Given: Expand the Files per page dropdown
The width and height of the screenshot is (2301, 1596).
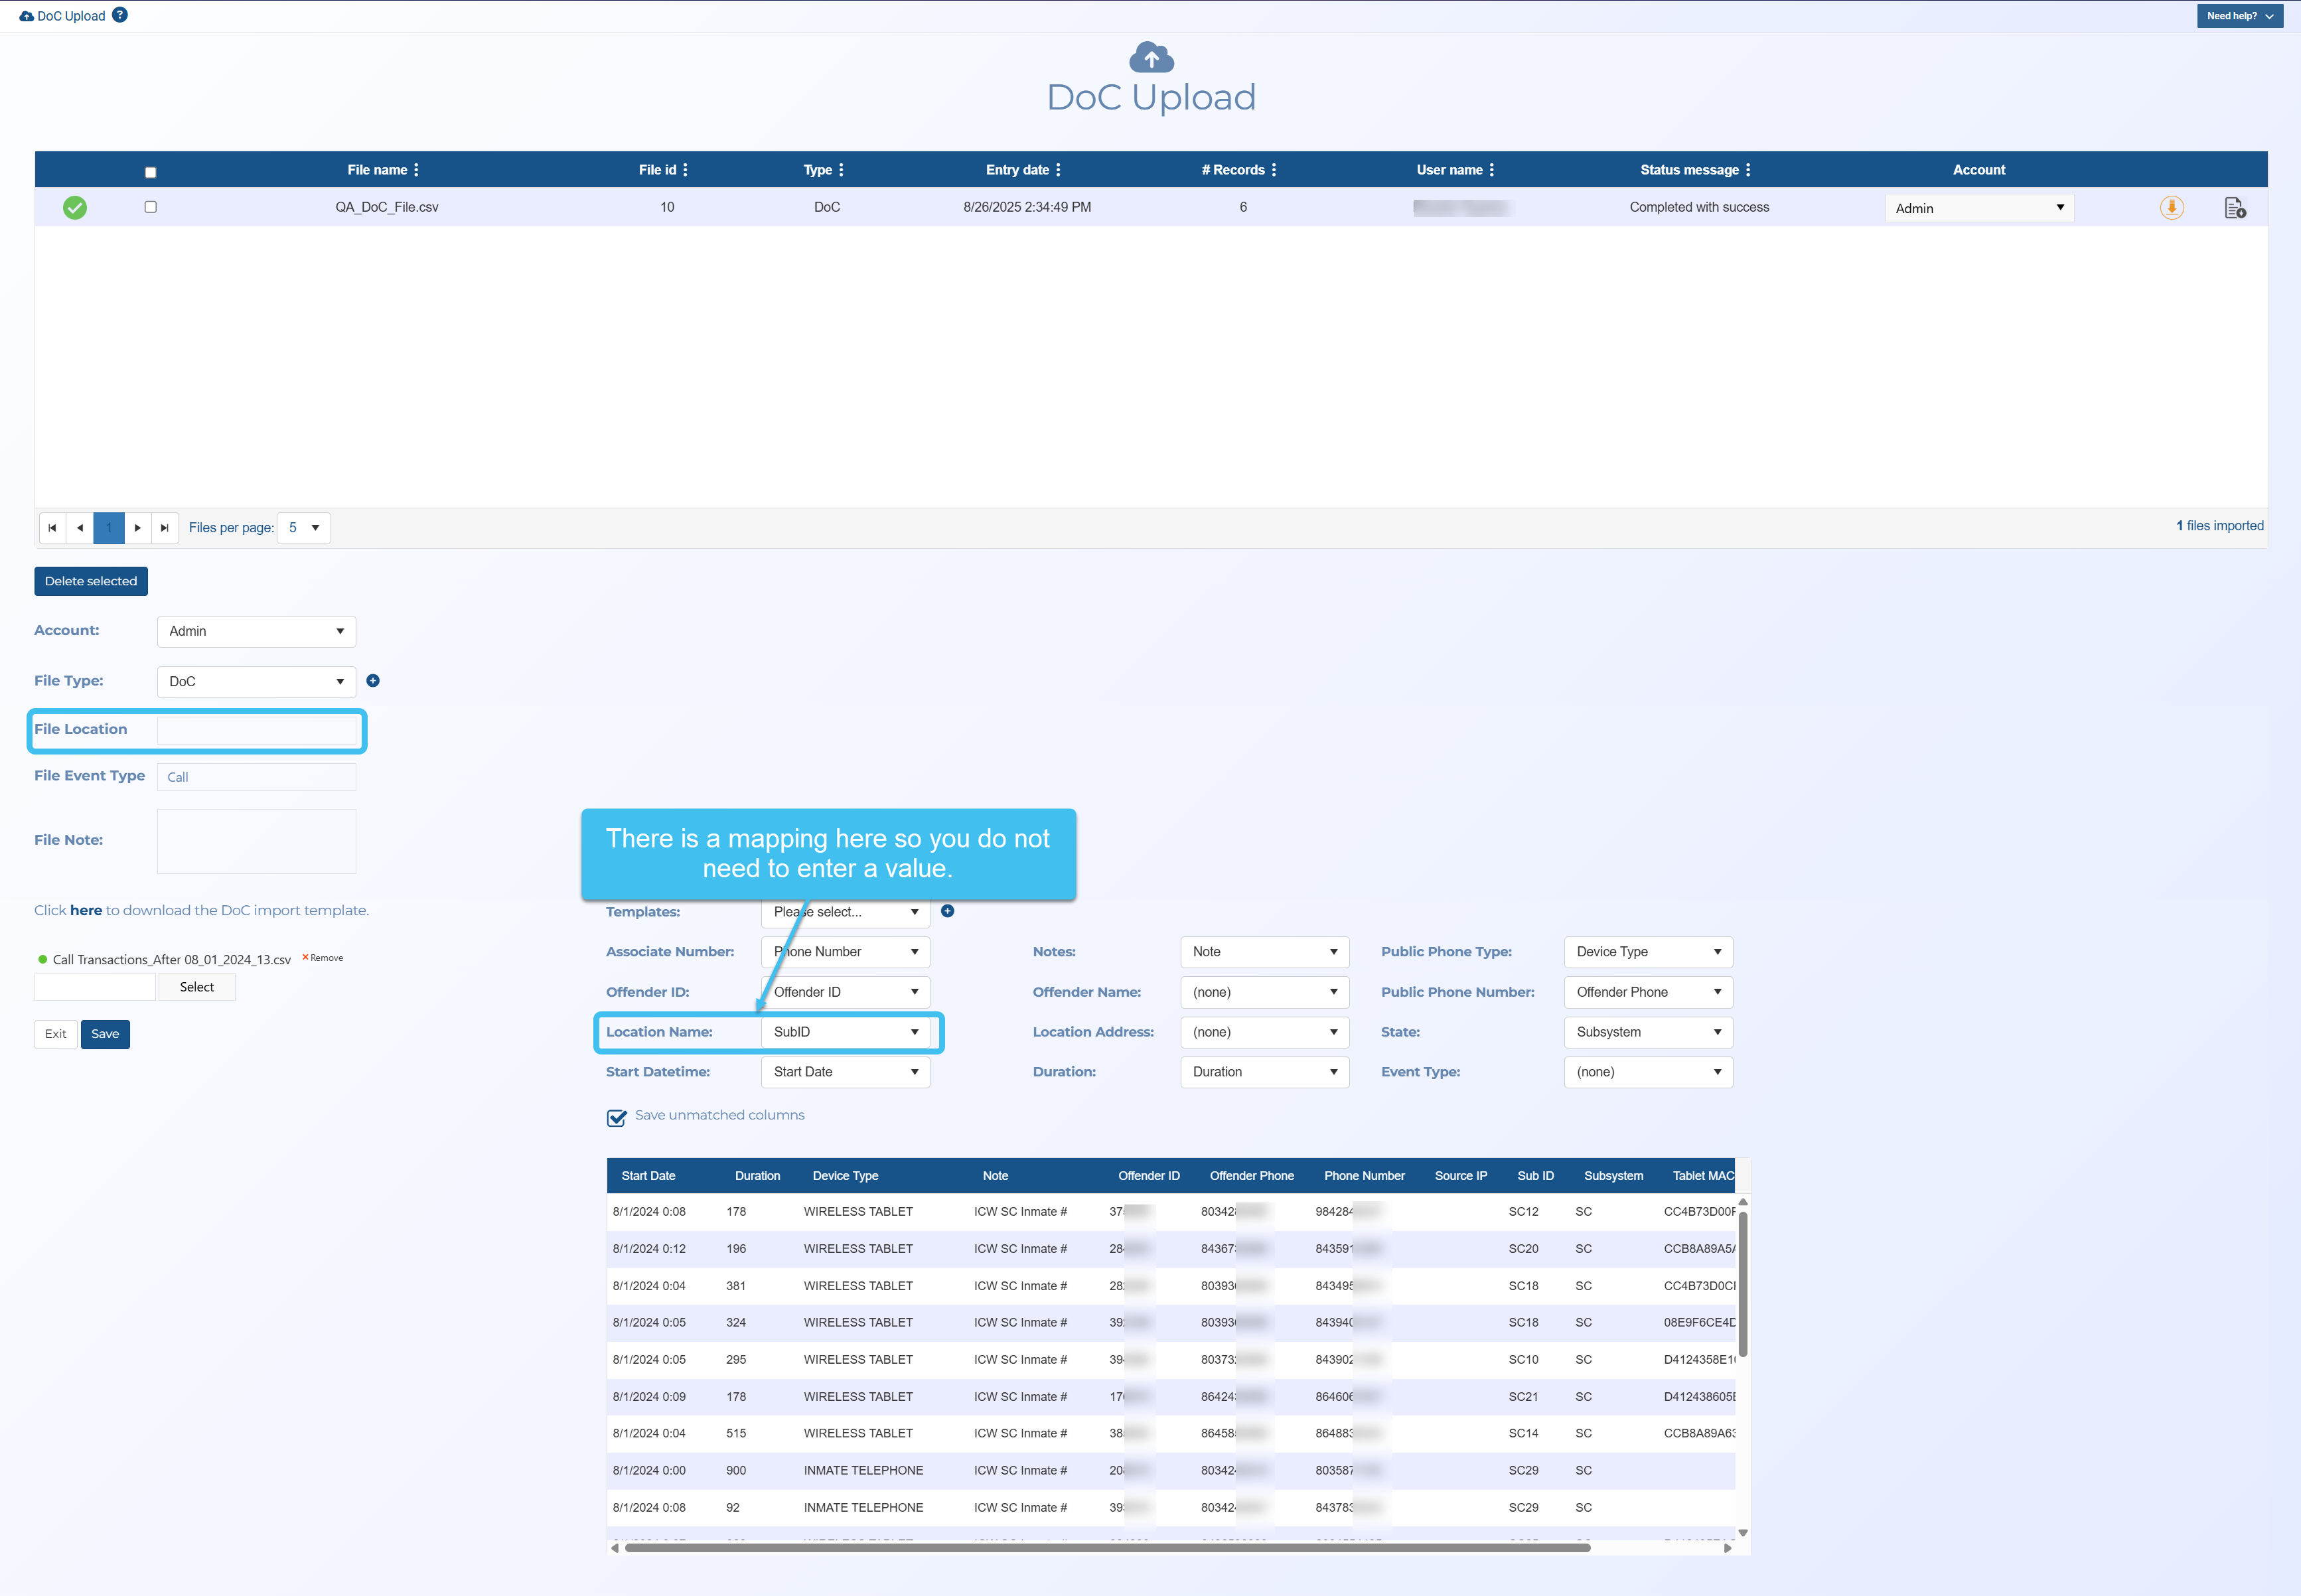Looking at the screenshot, I should pyautogui.click(x=304, y=528).
